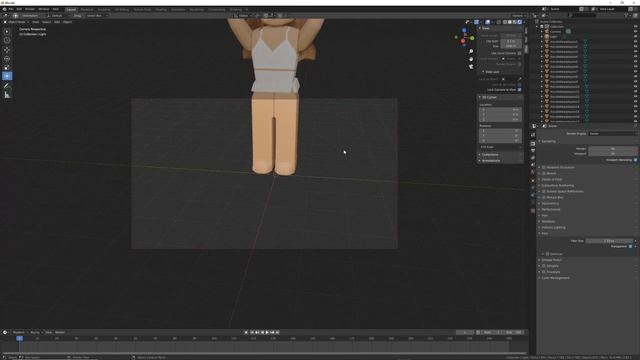Enable Screen Space Reflections checkbox
640x360 pixels.
[x=544, y=191]
